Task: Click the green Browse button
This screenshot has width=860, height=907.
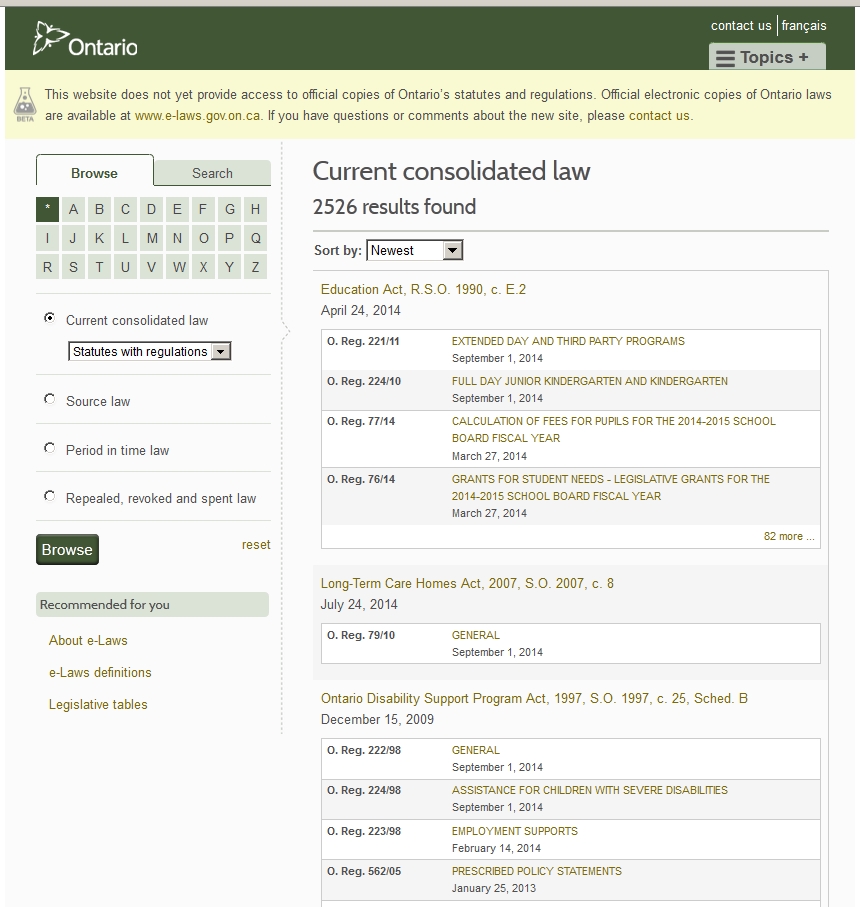Action: pos(67,550)
